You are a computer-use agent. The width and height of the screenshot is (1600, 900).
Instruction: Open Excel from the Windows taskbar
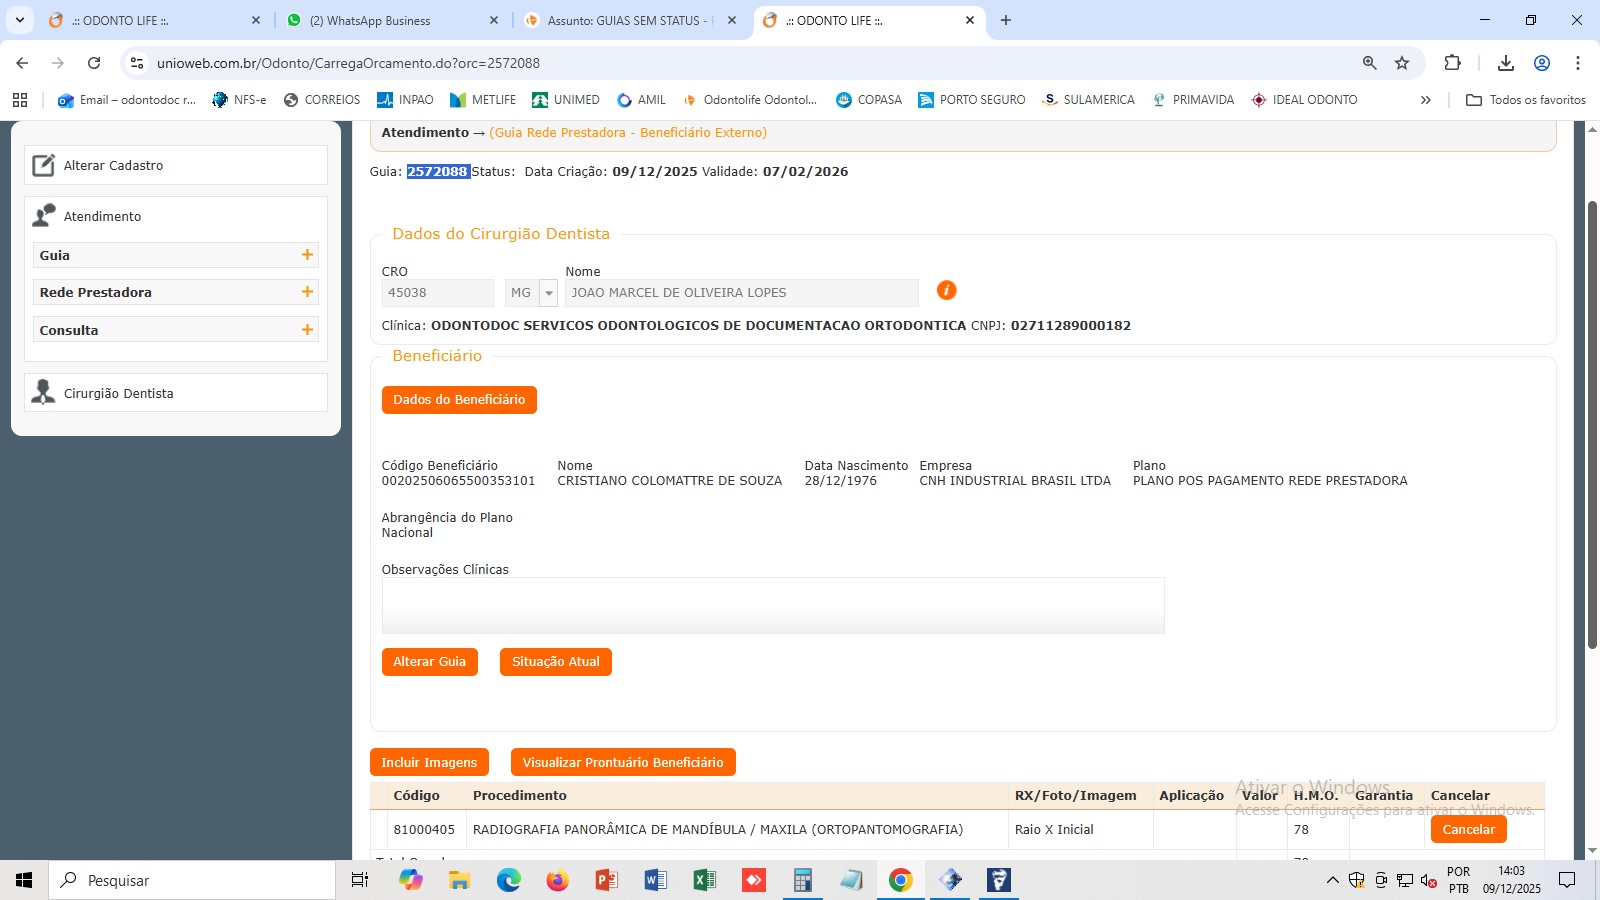[704, 880]
